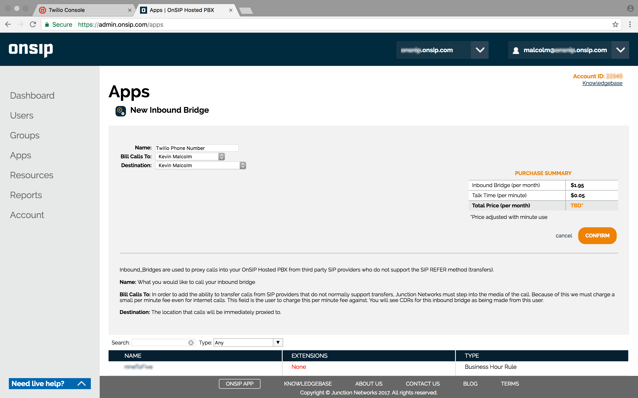The height and width of the screenshot is (398, 638).
Task: Open ABOUT US footer link
Action: click(x=369, y=384)
